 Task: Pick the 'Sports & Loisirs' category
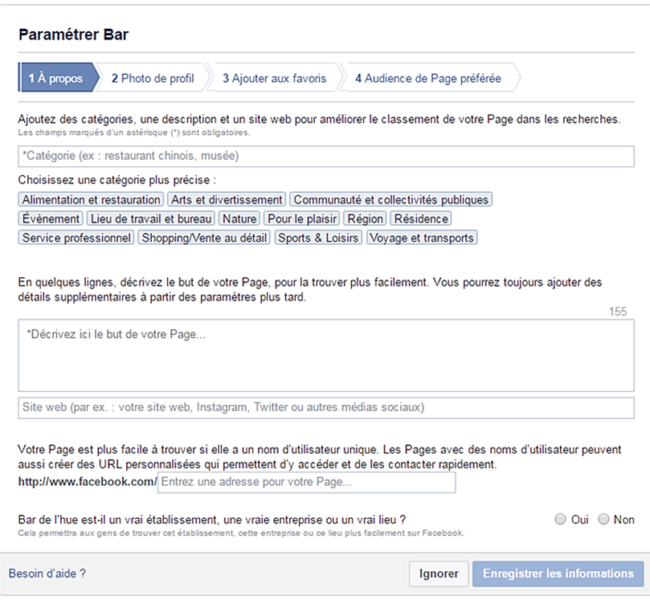pyautogui.click(x=318, y=238)
